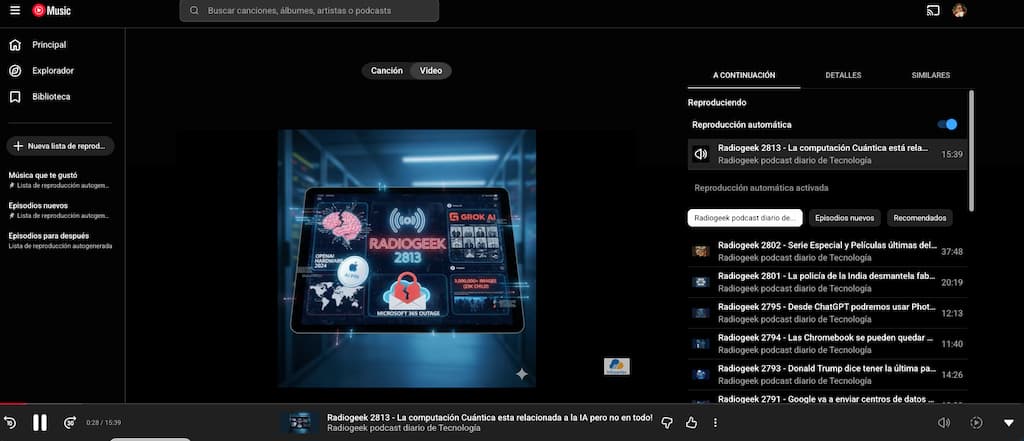
Task: Filter queue by Episodios nuevos chip
Action: click(x=844, y=217)
